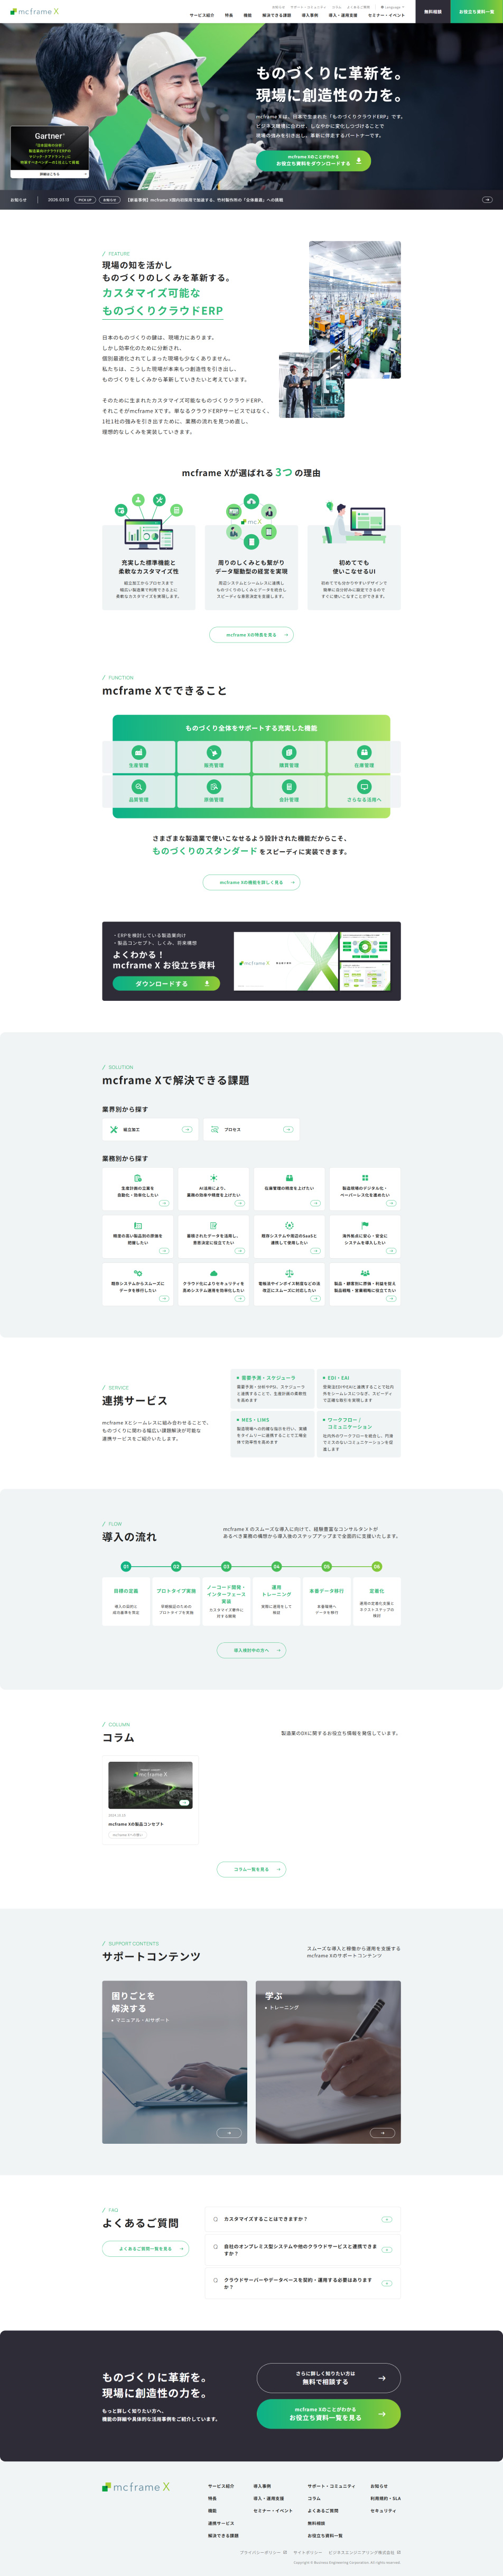Click the 電帳法やインボイス制度 scales icon
This screenshot has width=503, height=2576.
(x=289, y=1273)
